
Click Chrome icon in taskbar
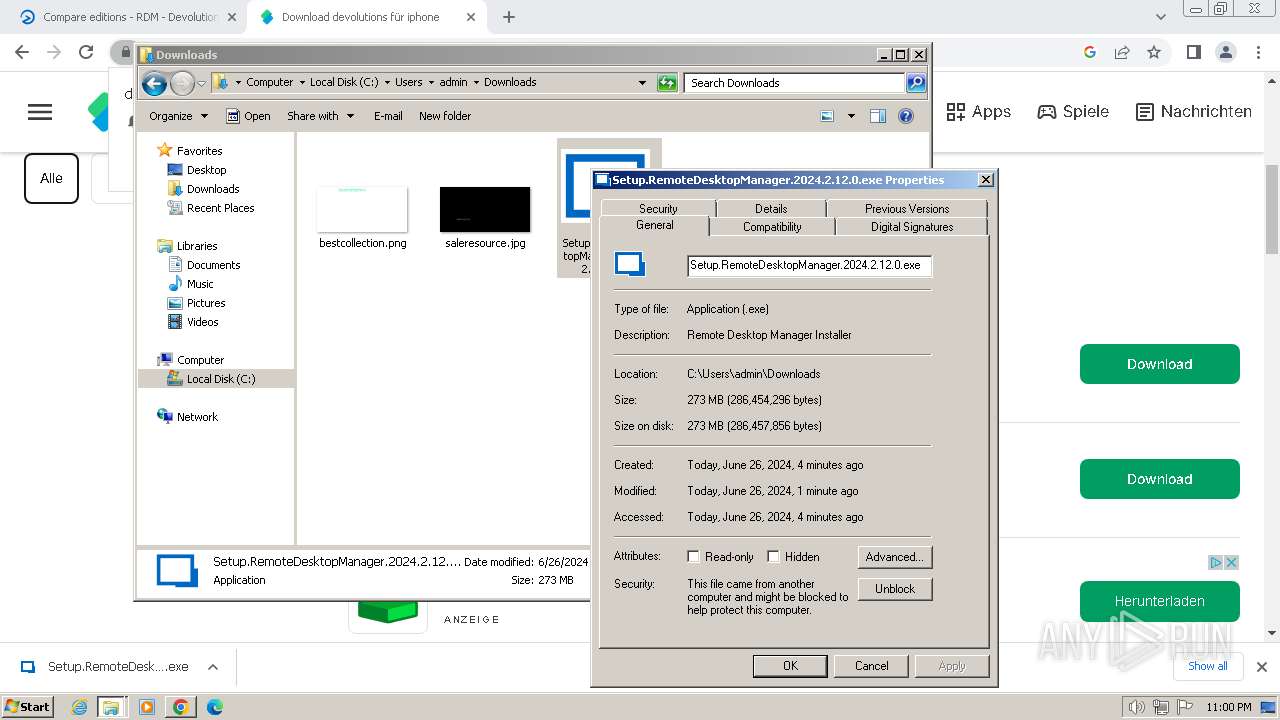181,707
